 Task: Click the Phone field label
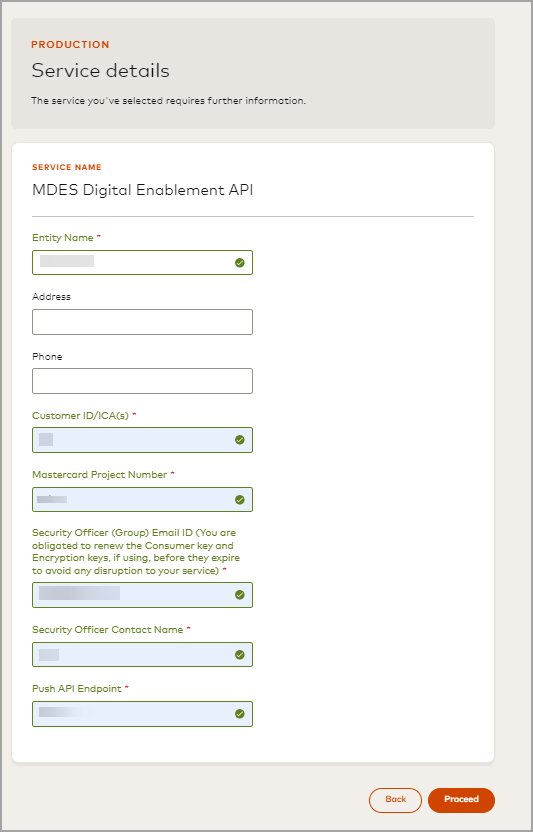47,357
